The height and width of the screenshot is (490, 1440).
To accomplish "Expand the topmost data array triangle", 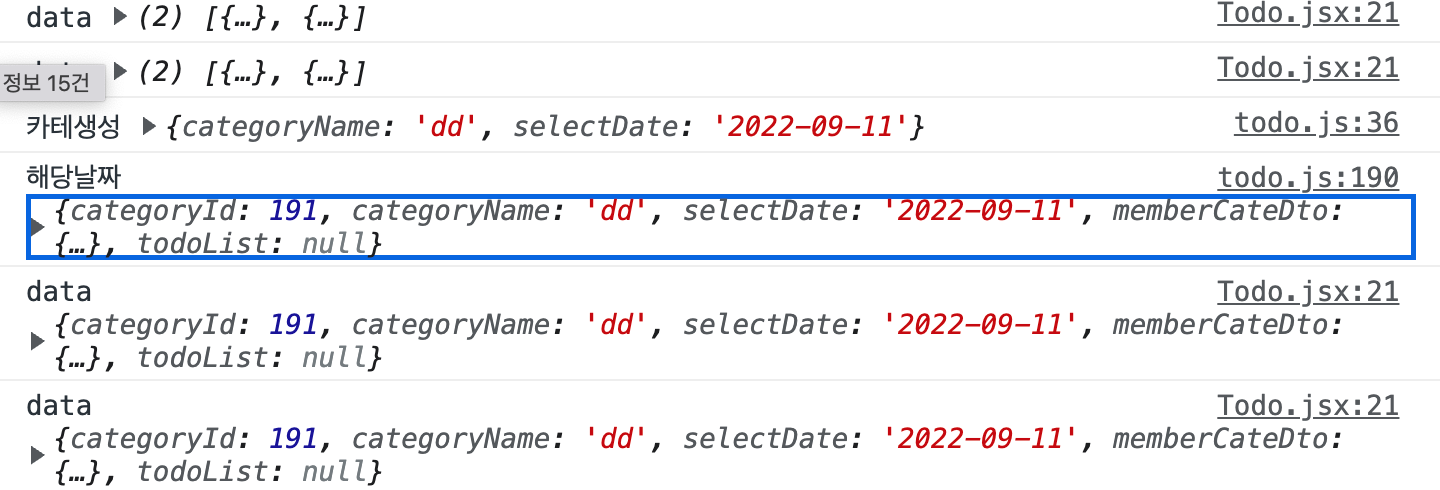I will 121,18.
